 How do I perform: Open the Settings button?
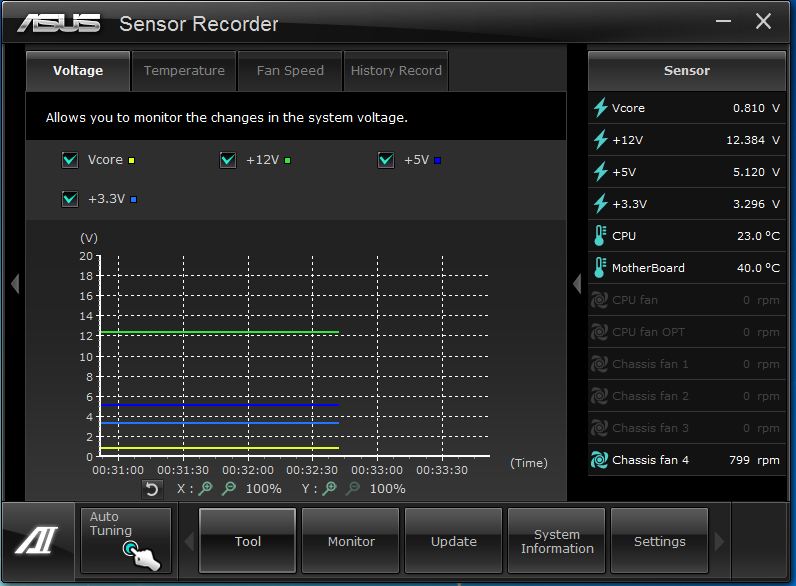pyautogui.click(x=659, y=541)
